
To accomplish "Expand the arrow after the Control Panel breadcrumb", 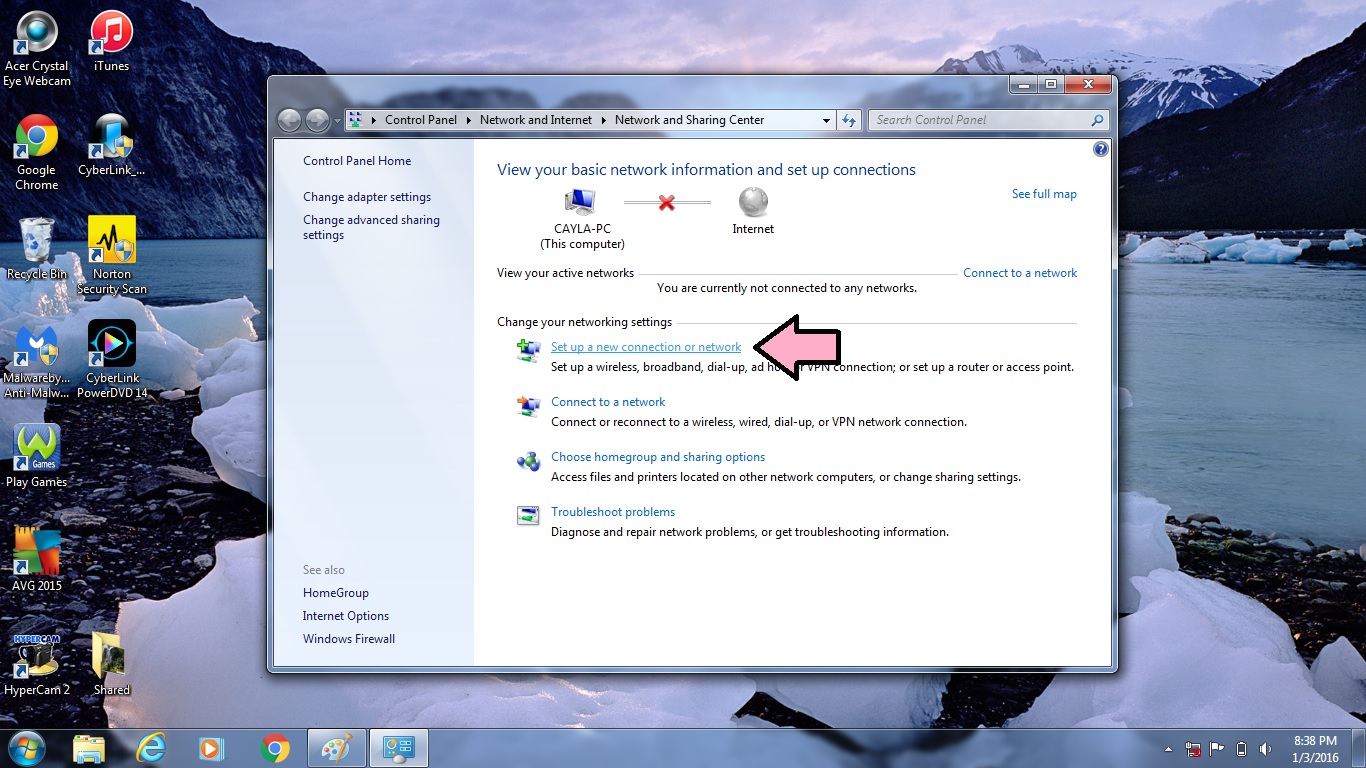I will 468,120.
